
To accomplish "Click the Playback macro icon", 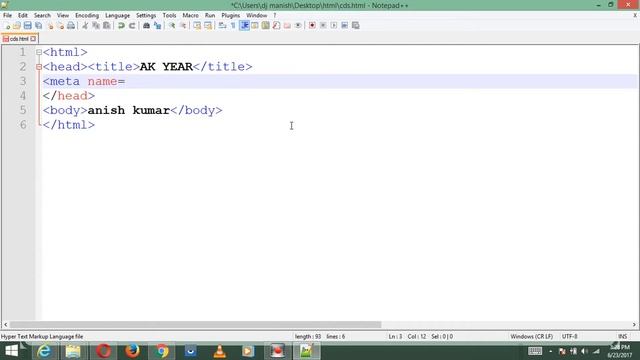I will [x=334, y=25].
